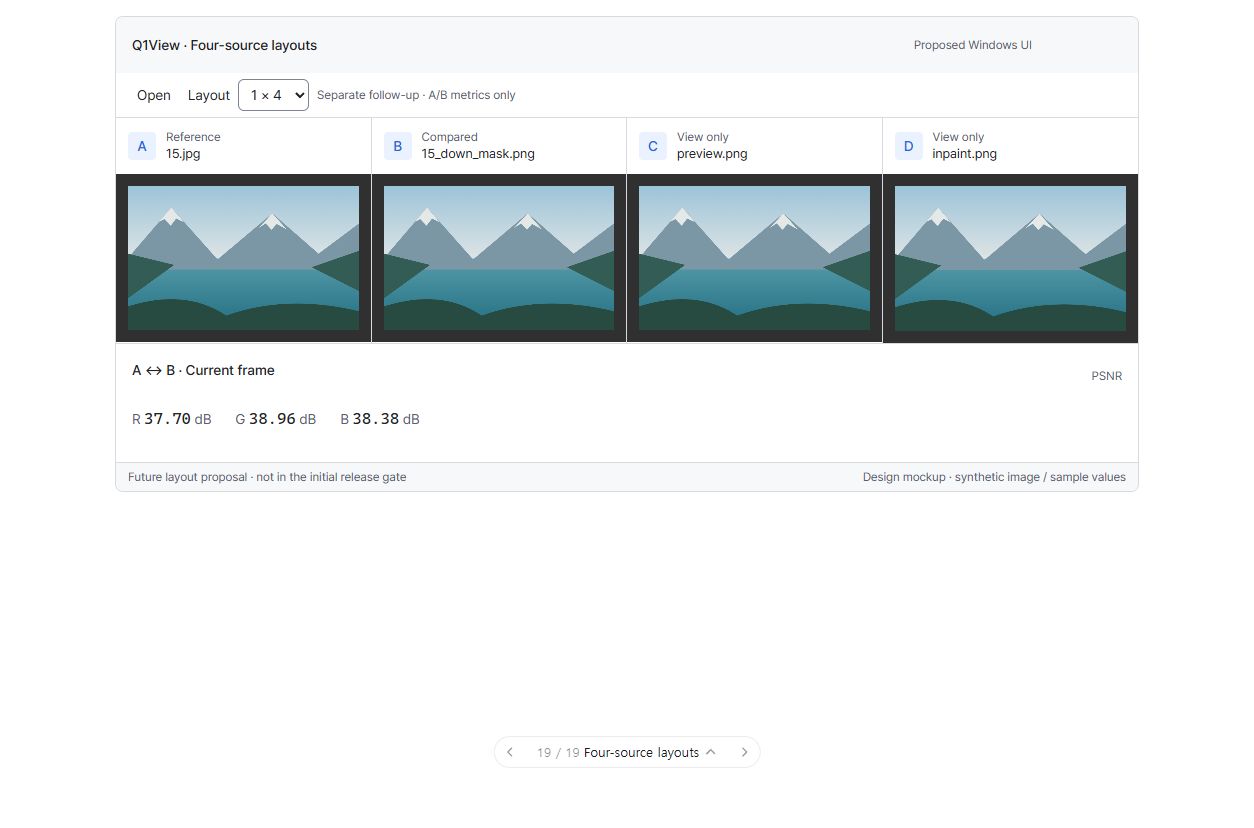Click the G 38.96 dB value
This screenshot has height=828, width=1254.
tap(276, 419)
